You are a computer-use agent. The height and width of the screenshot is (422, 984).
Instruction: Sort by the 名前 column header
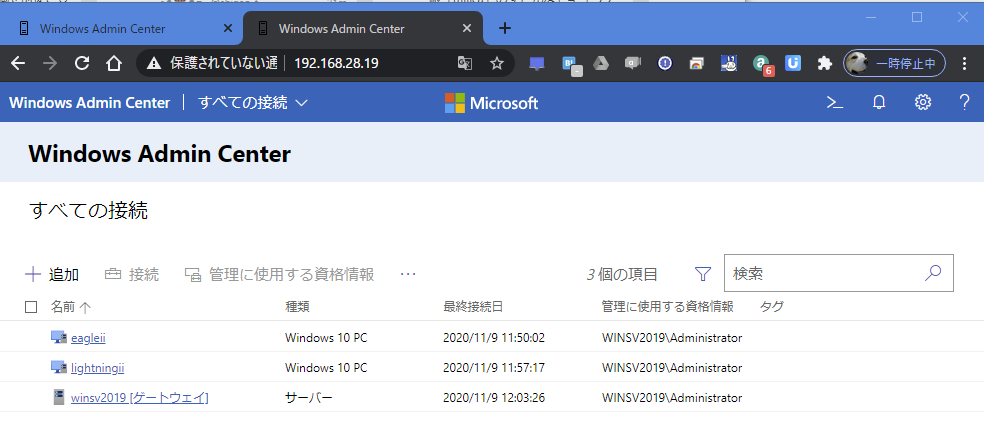tap(70, 307)
